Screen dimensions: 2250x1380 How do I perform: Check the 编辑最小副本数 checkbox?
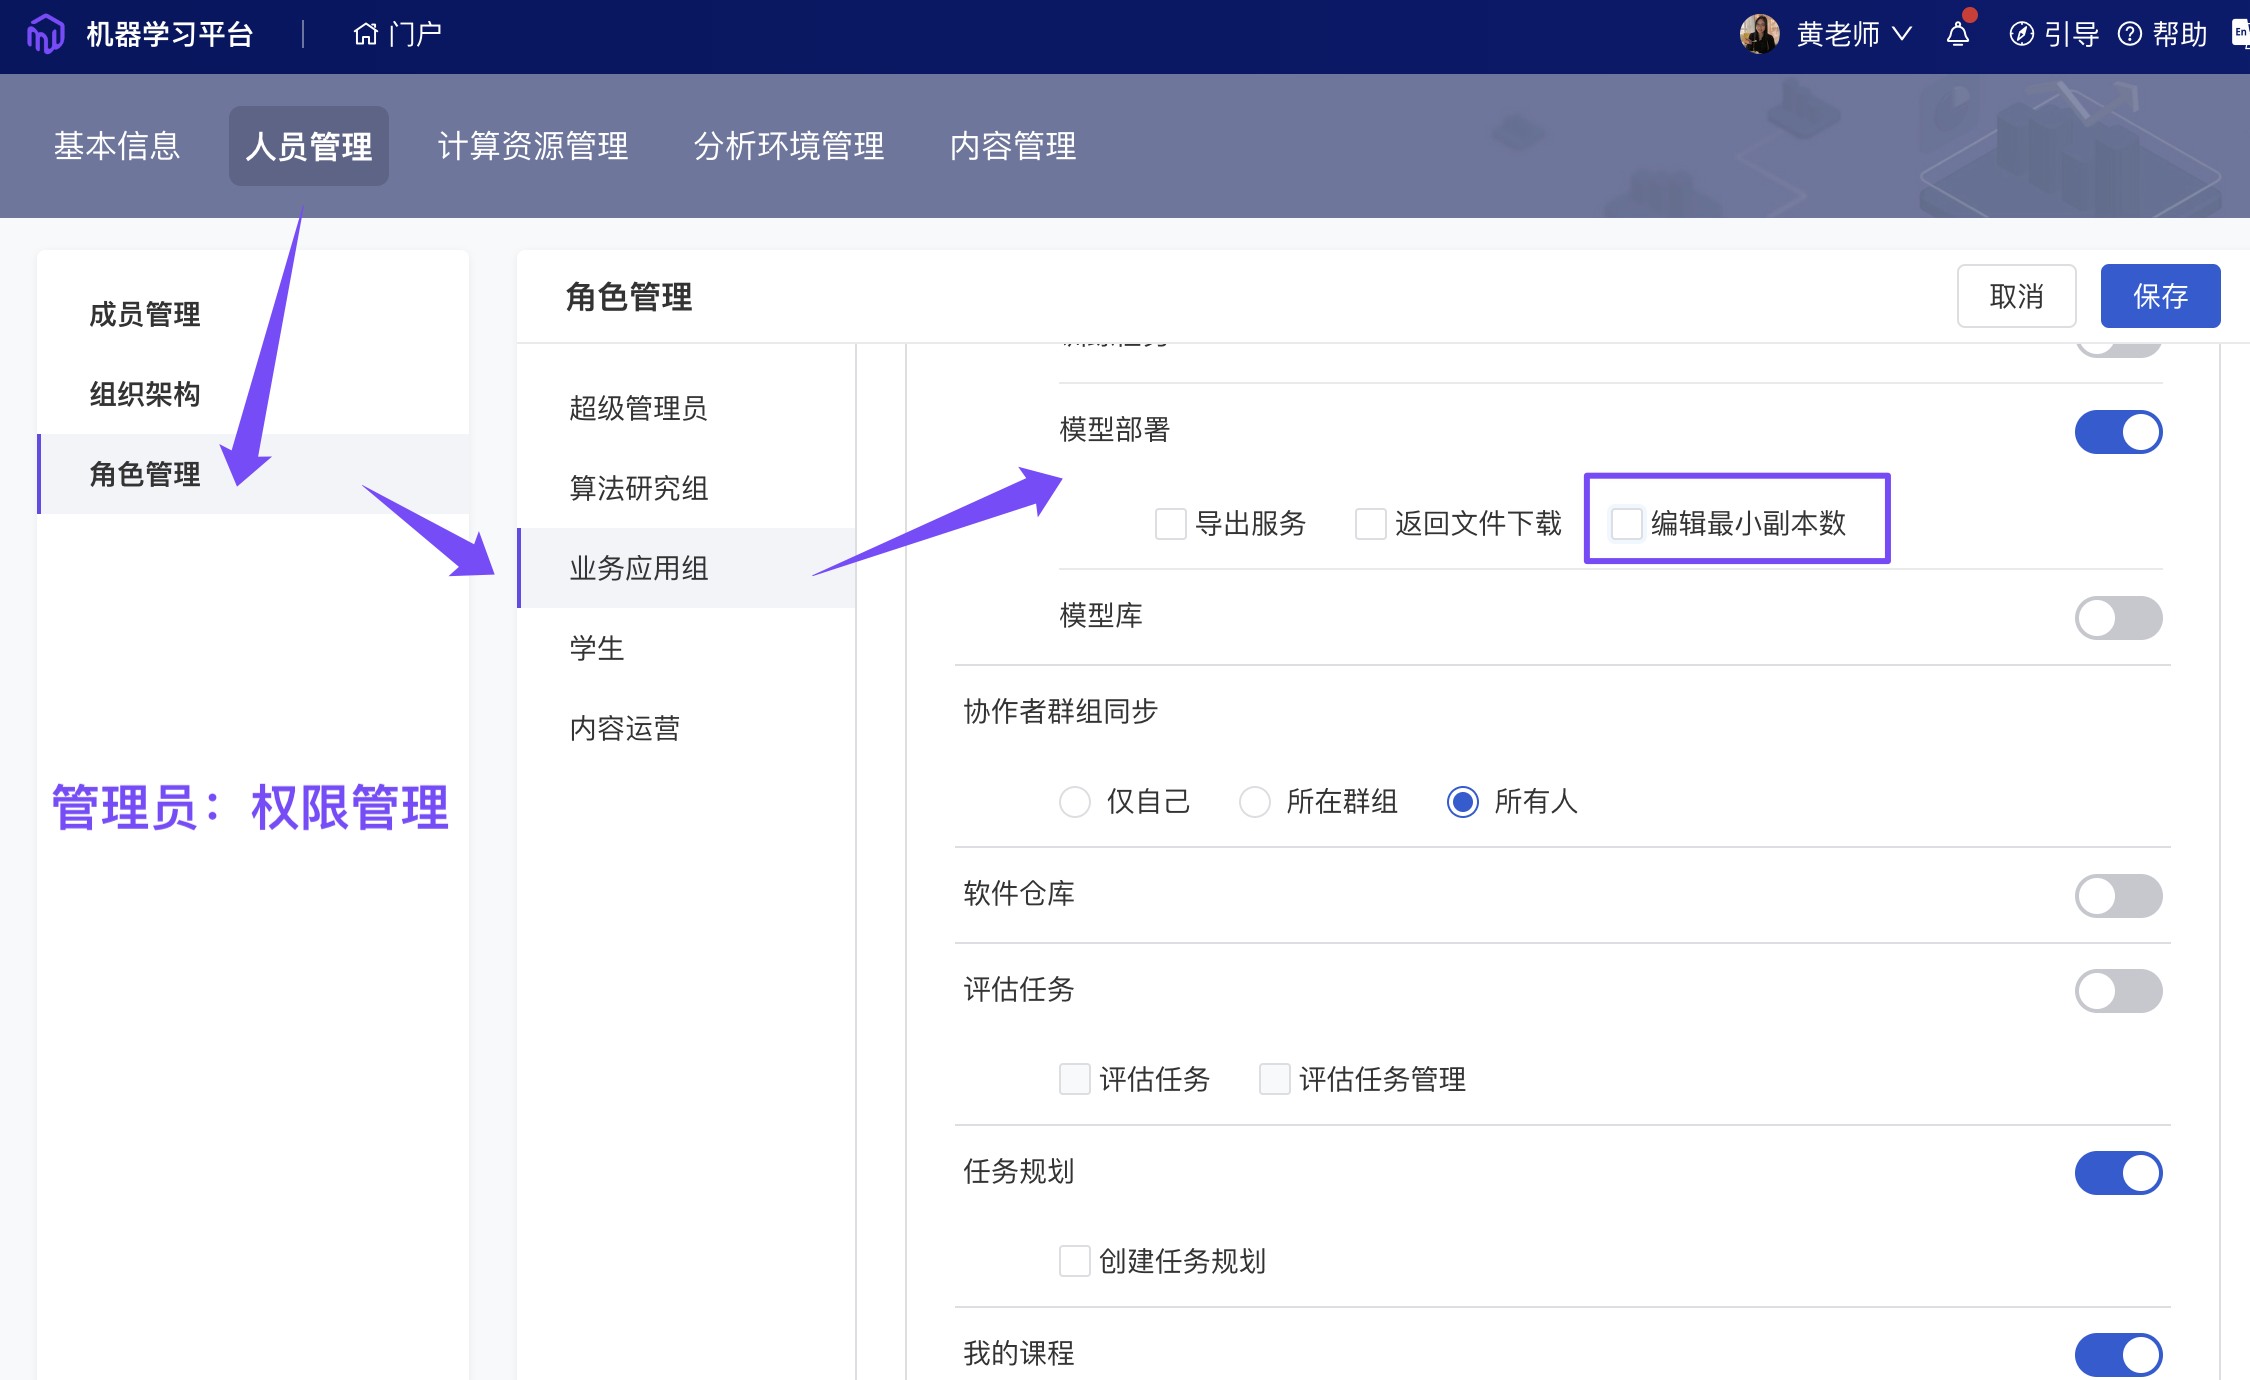pos(1626,523)
